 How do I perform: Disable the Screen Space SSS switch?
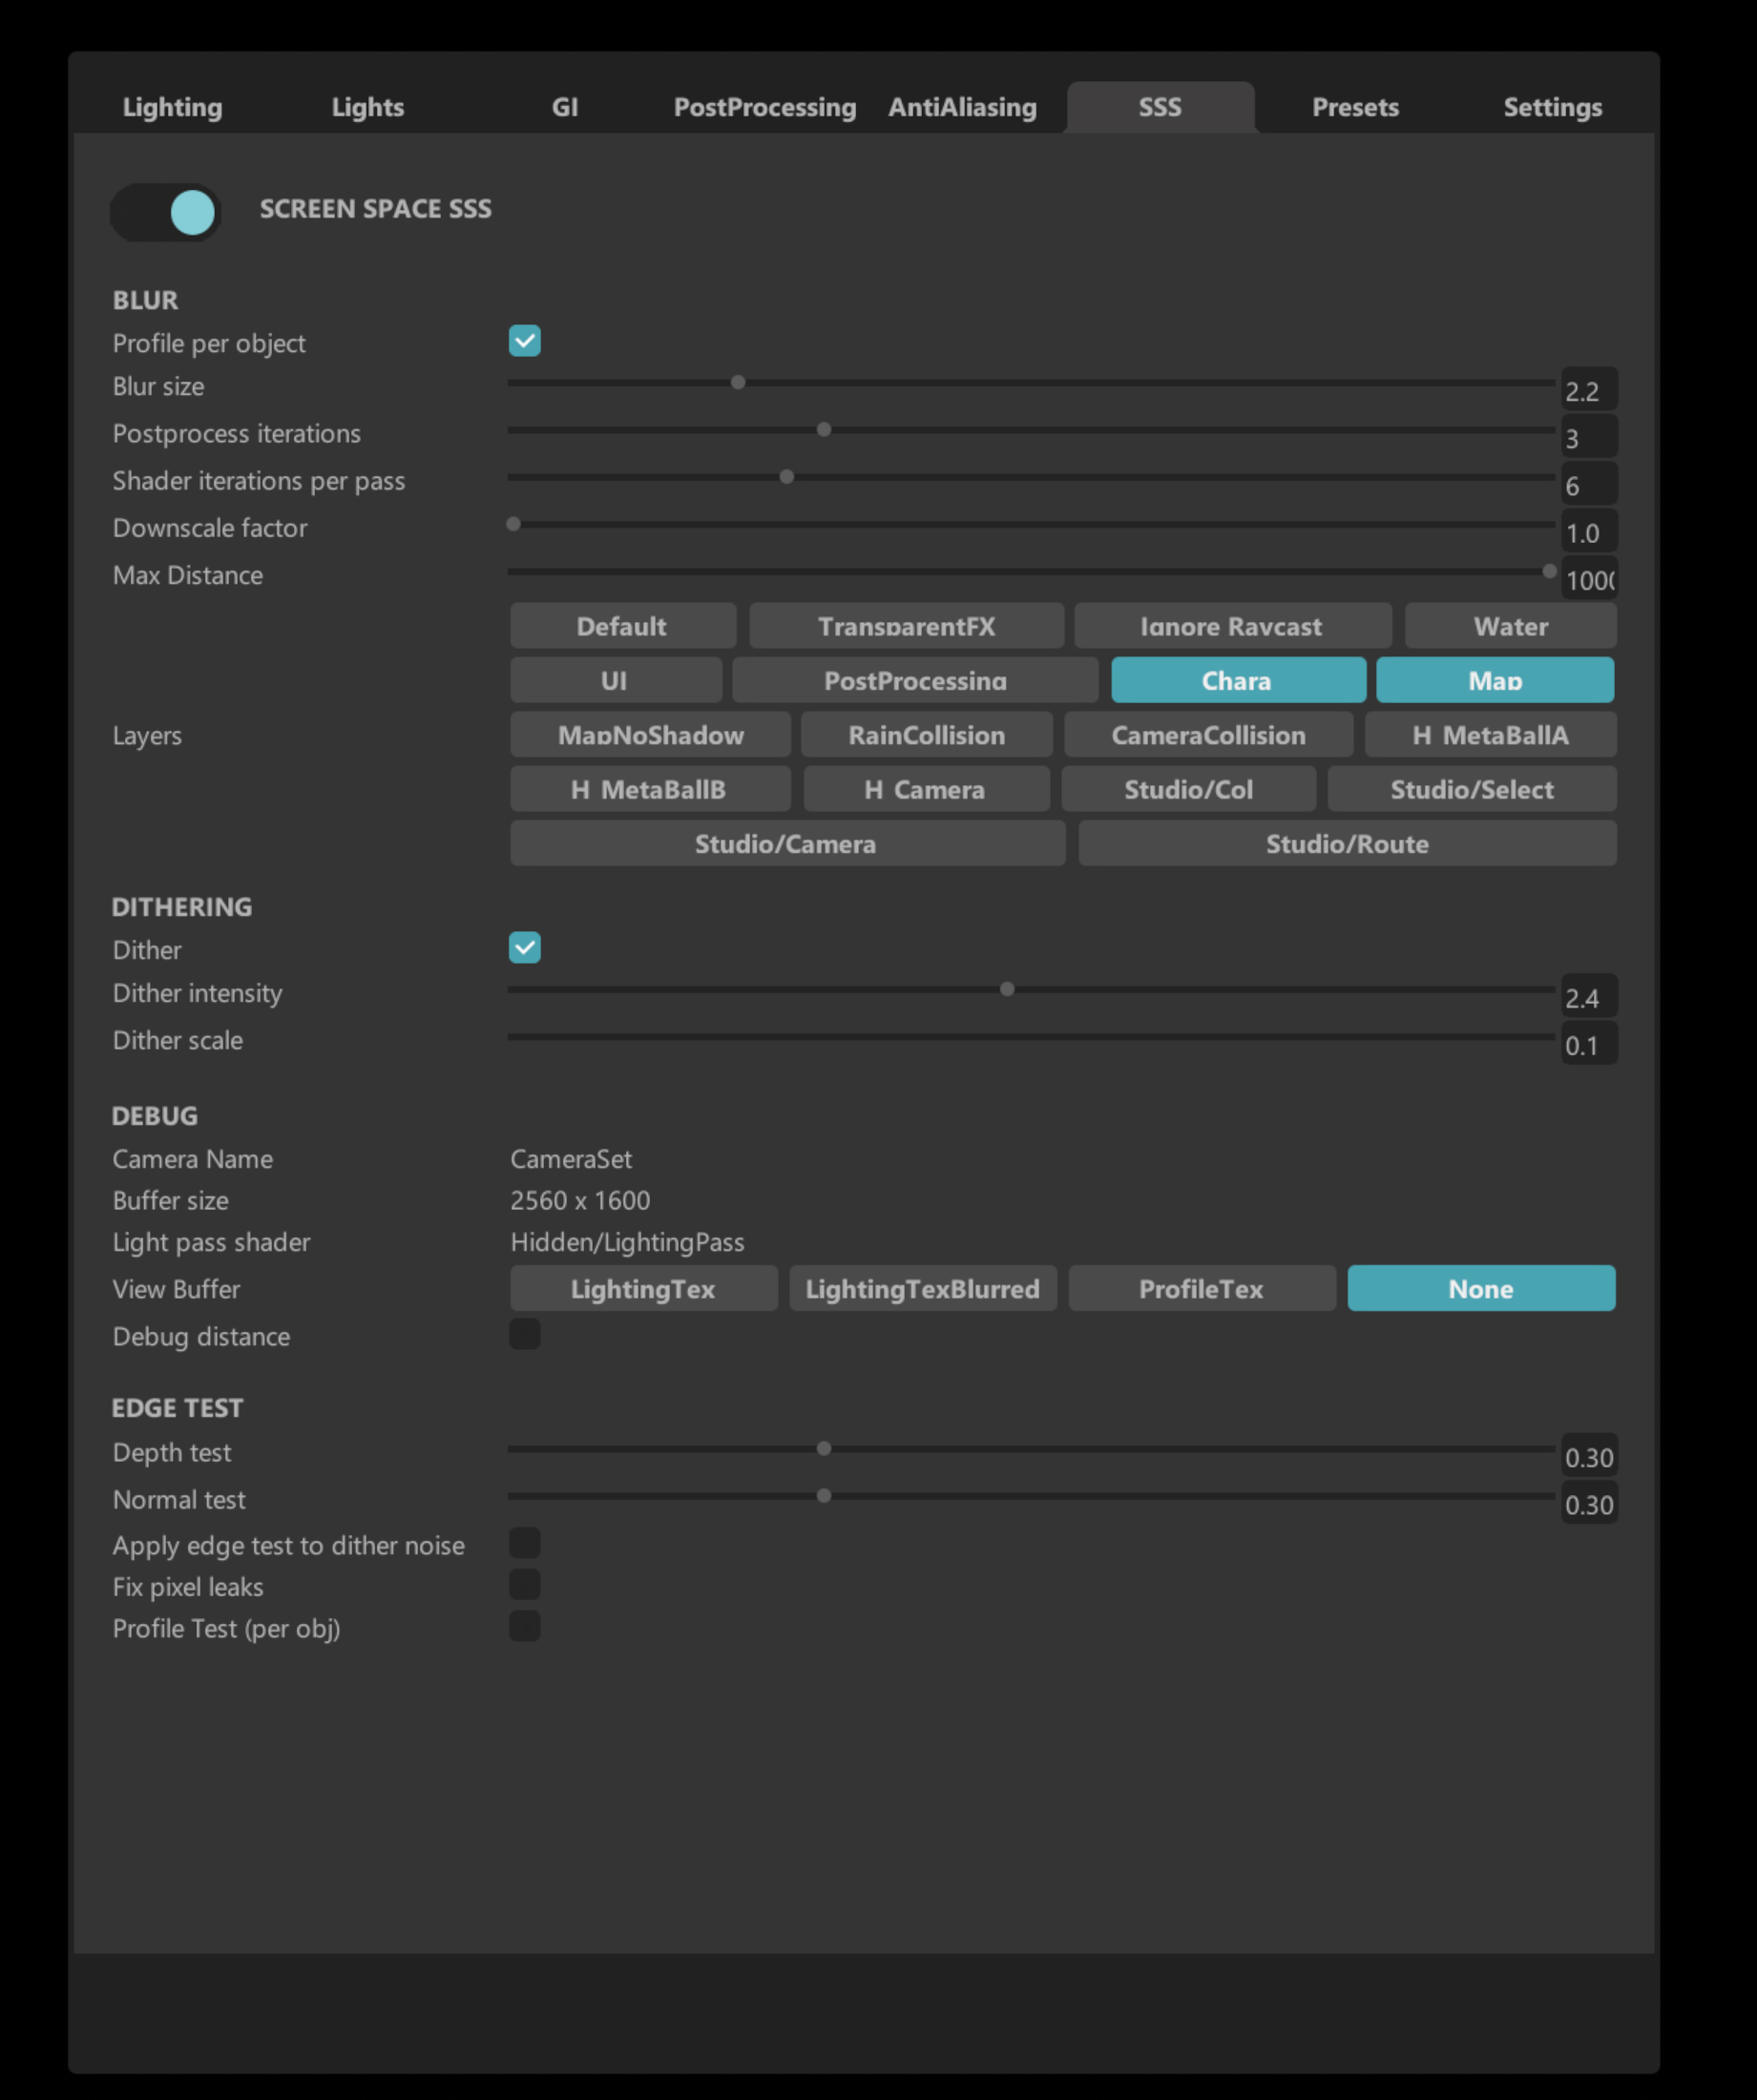click(x=165, y=212)
